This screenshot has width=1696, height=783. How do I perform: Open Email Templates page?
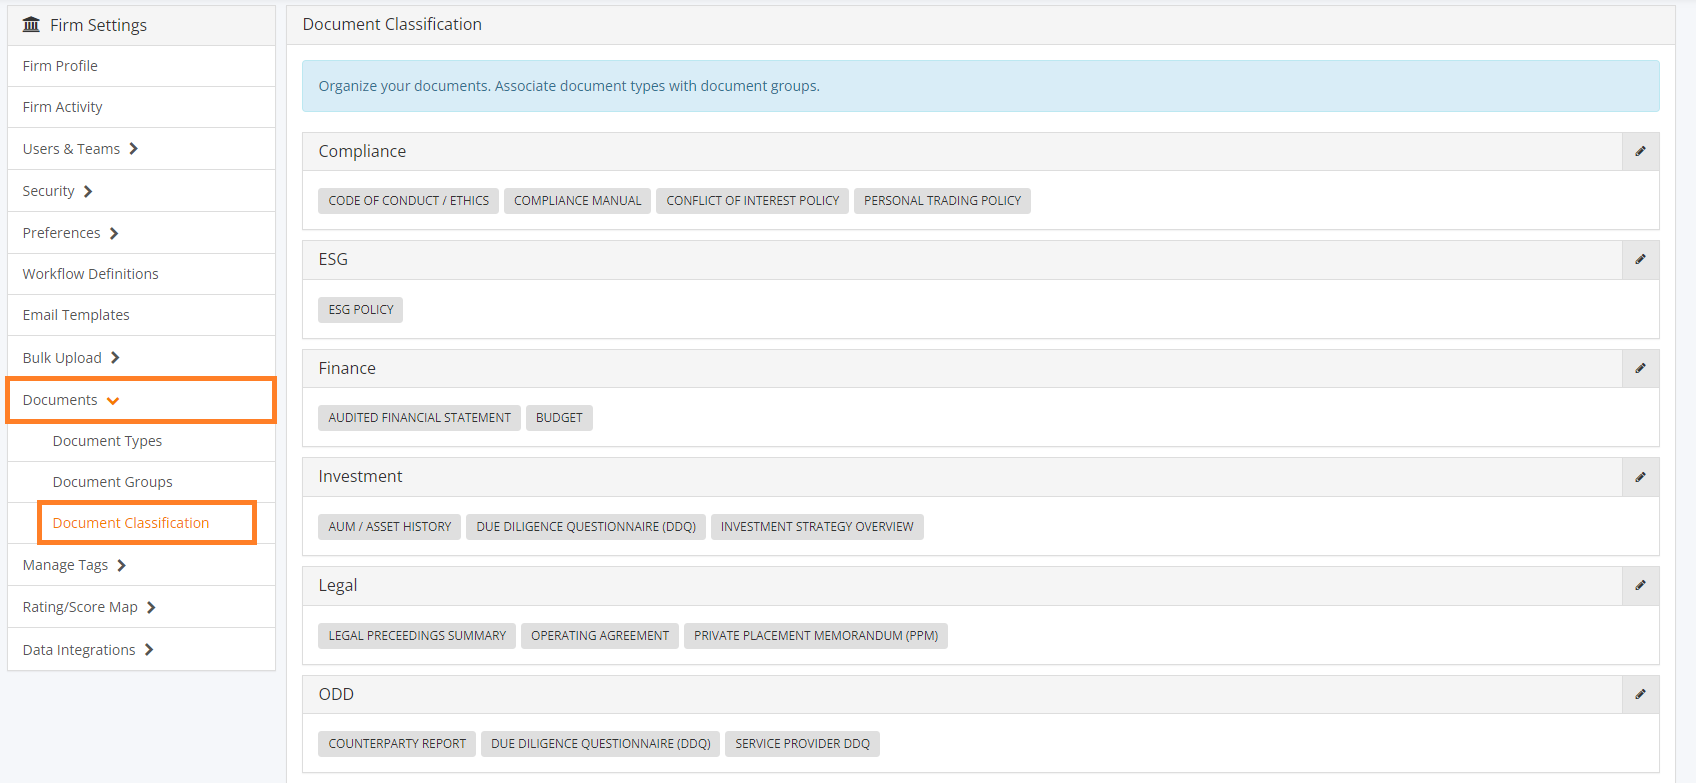click(x=141, y=315)
